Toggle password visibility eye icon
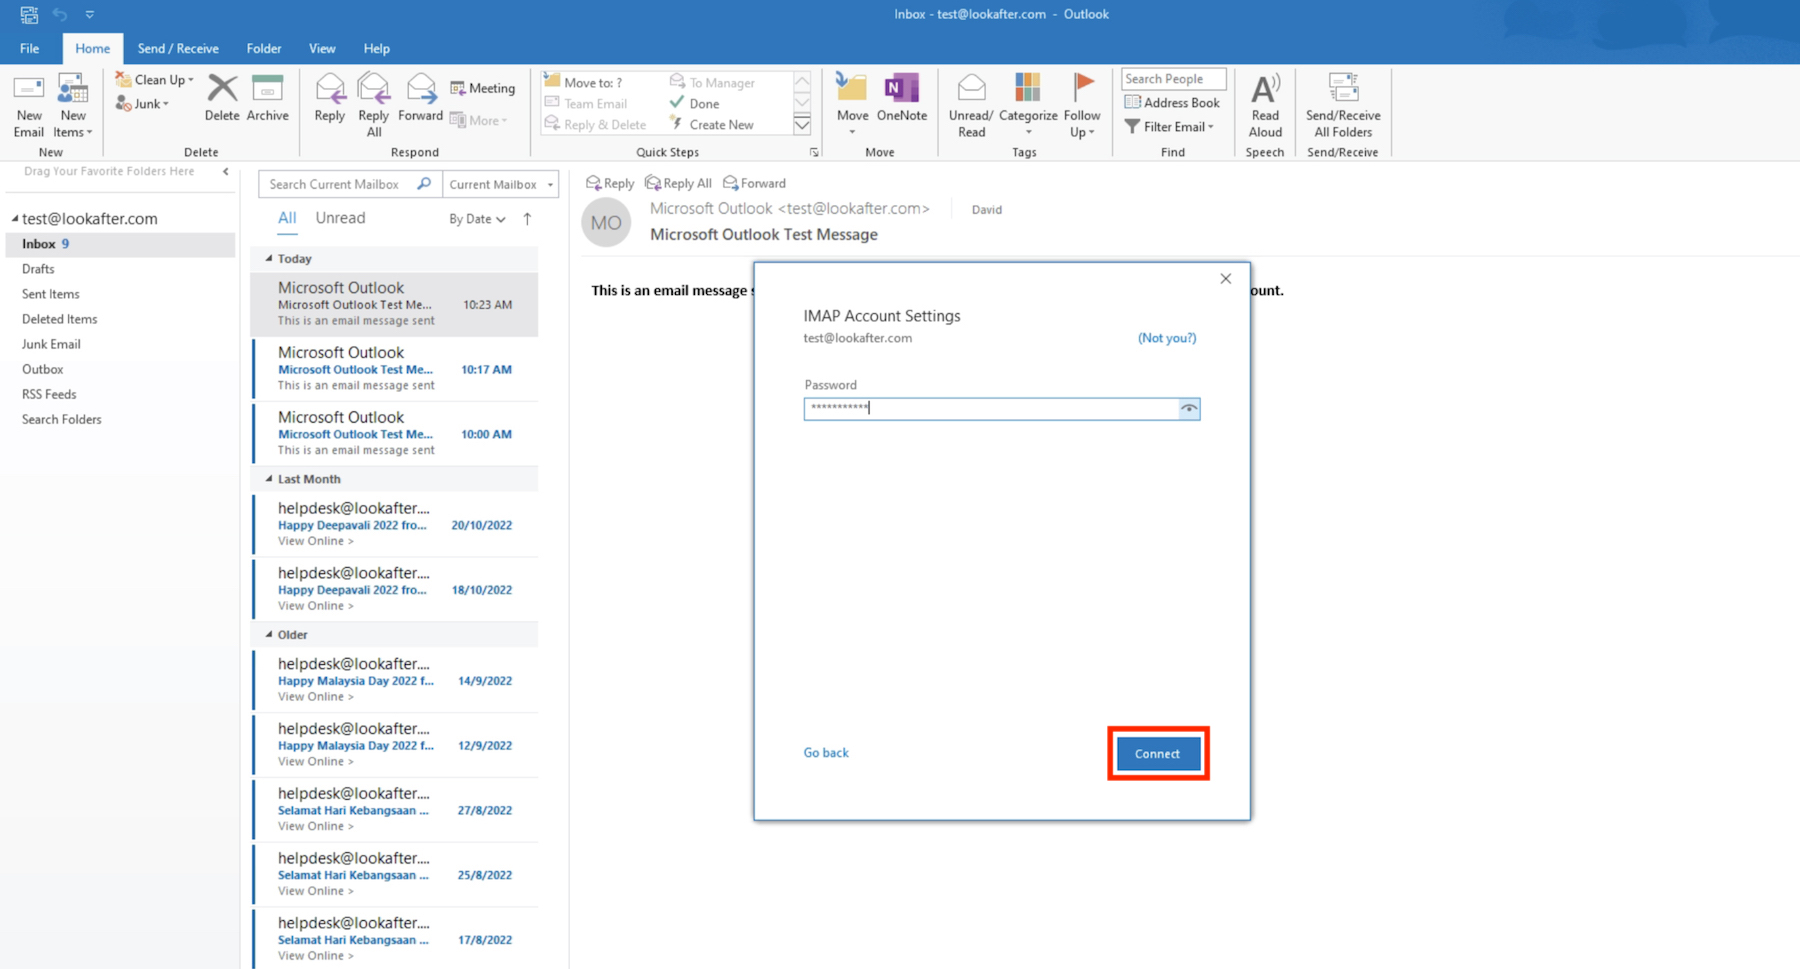 coord(1189,408)
